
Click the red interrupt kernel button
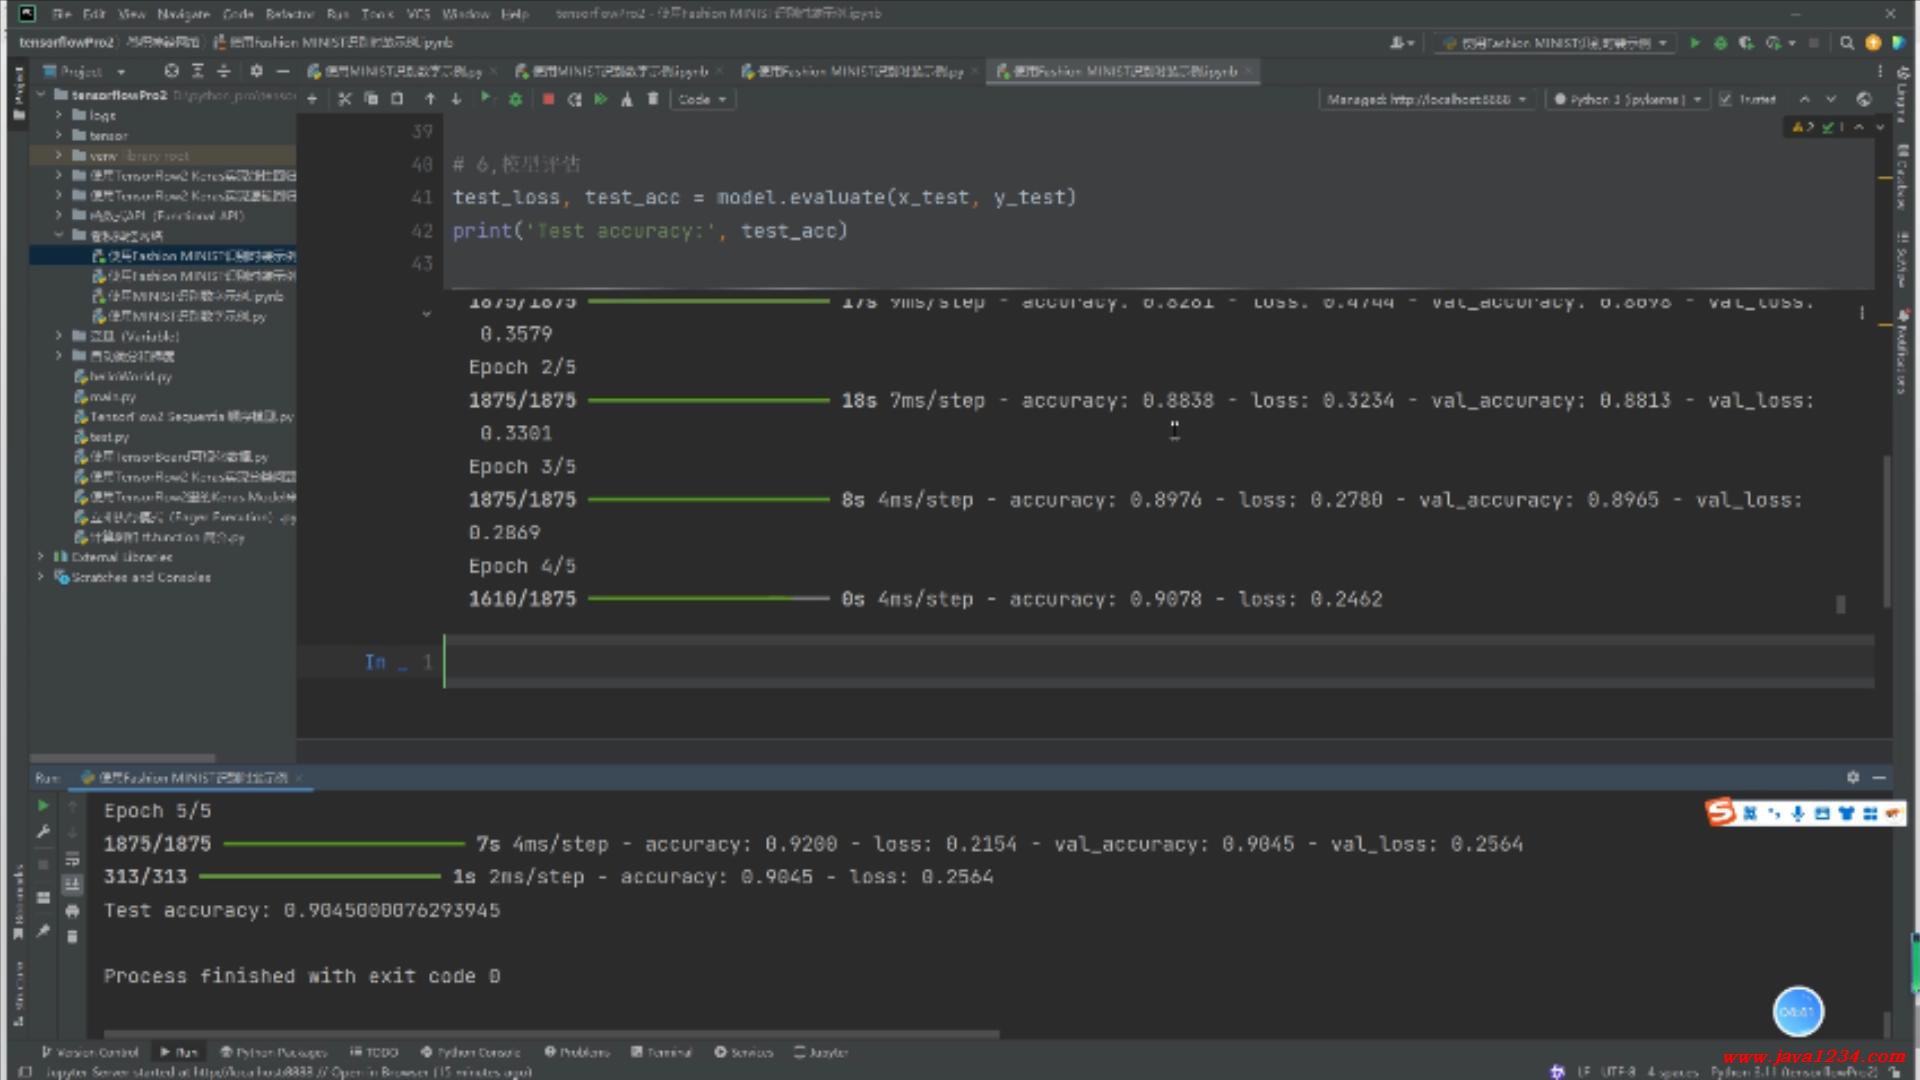[548, 99]
